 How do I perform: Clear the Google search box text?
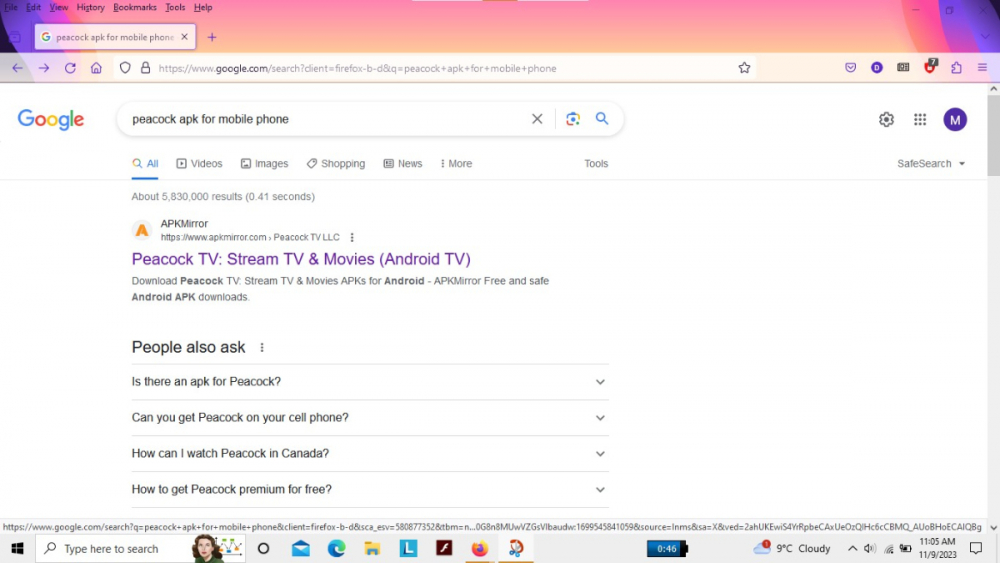tap(537, 119)
